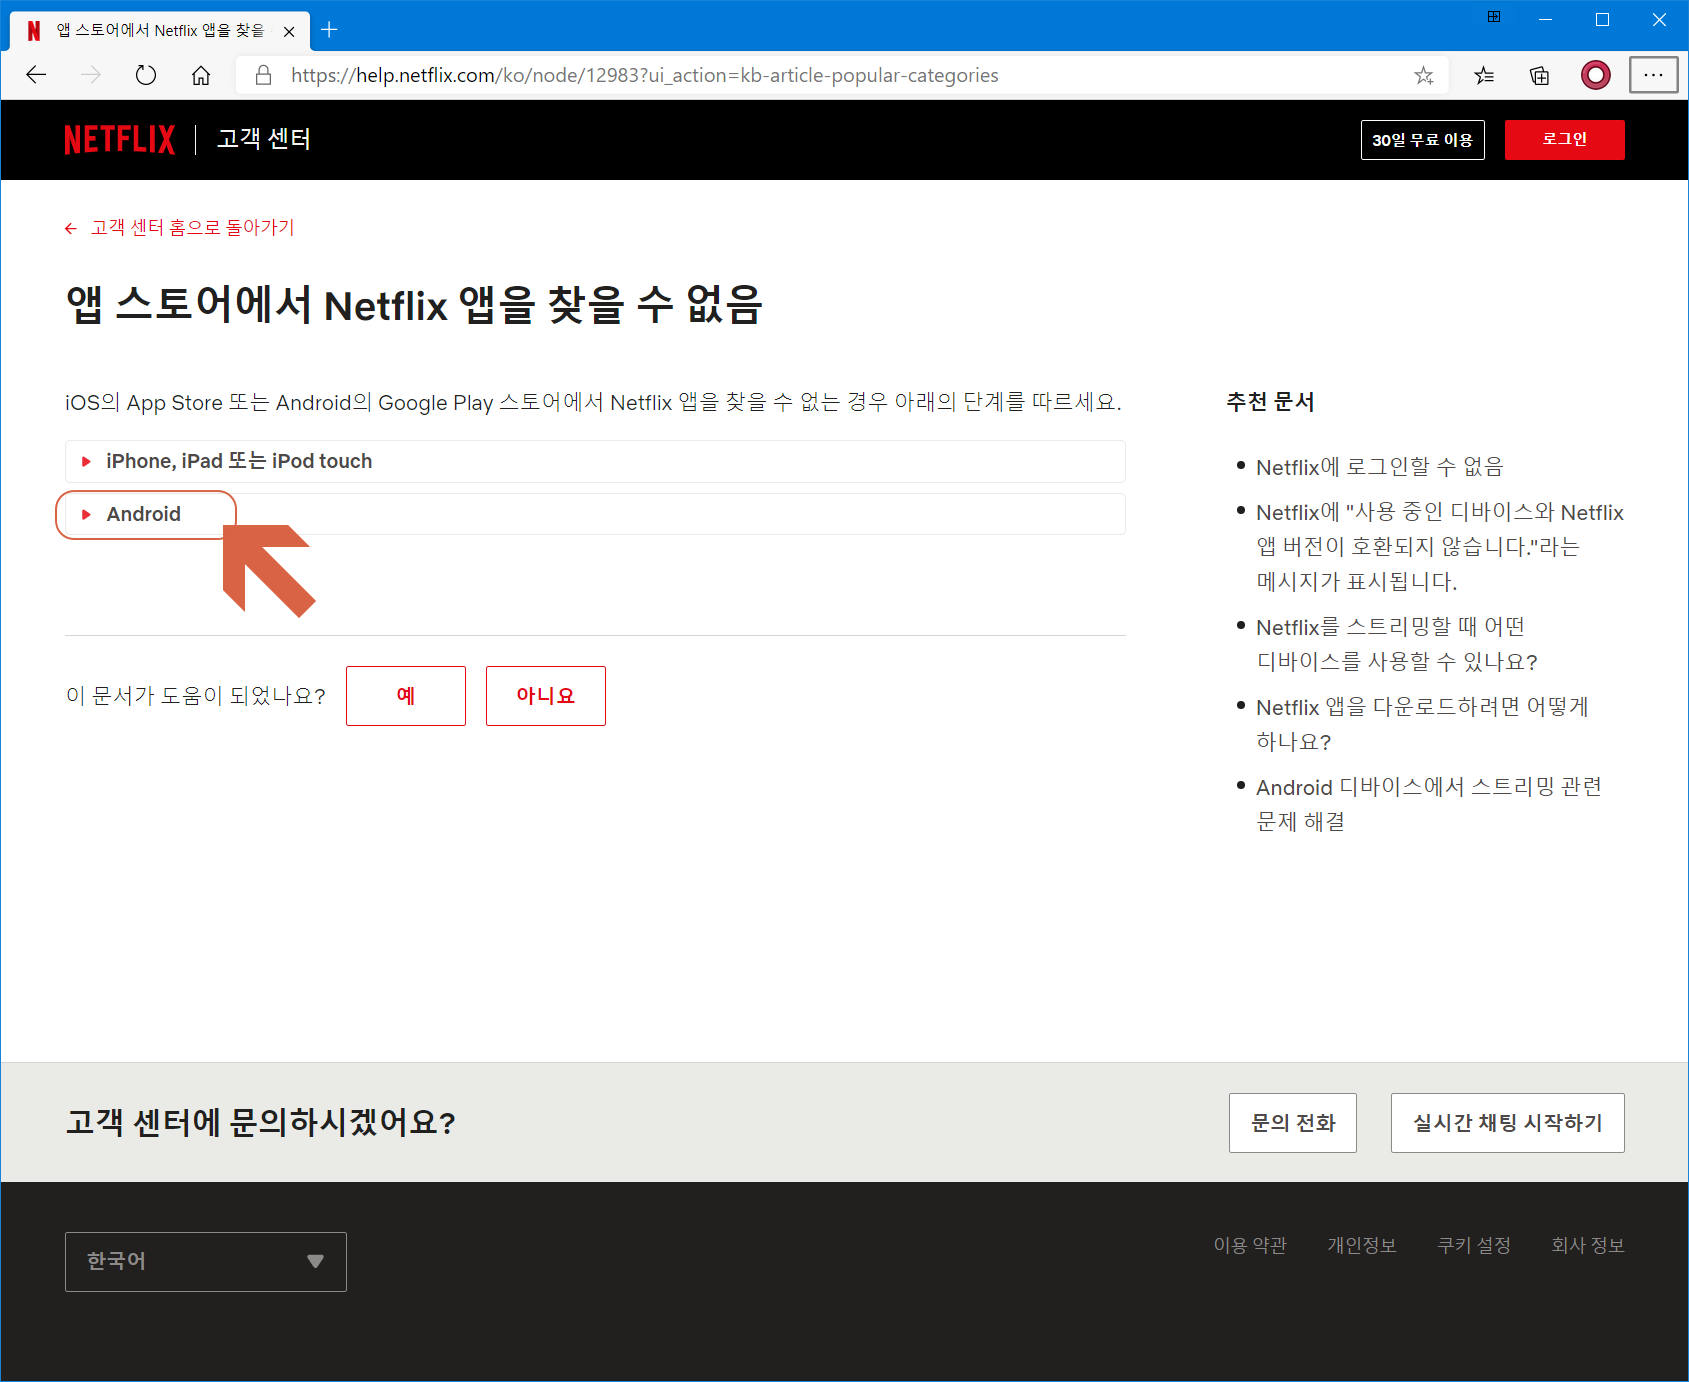Click the small icon left of minimize
This screenshot has width=1689, height=1382.
[x=1494, y=17]
